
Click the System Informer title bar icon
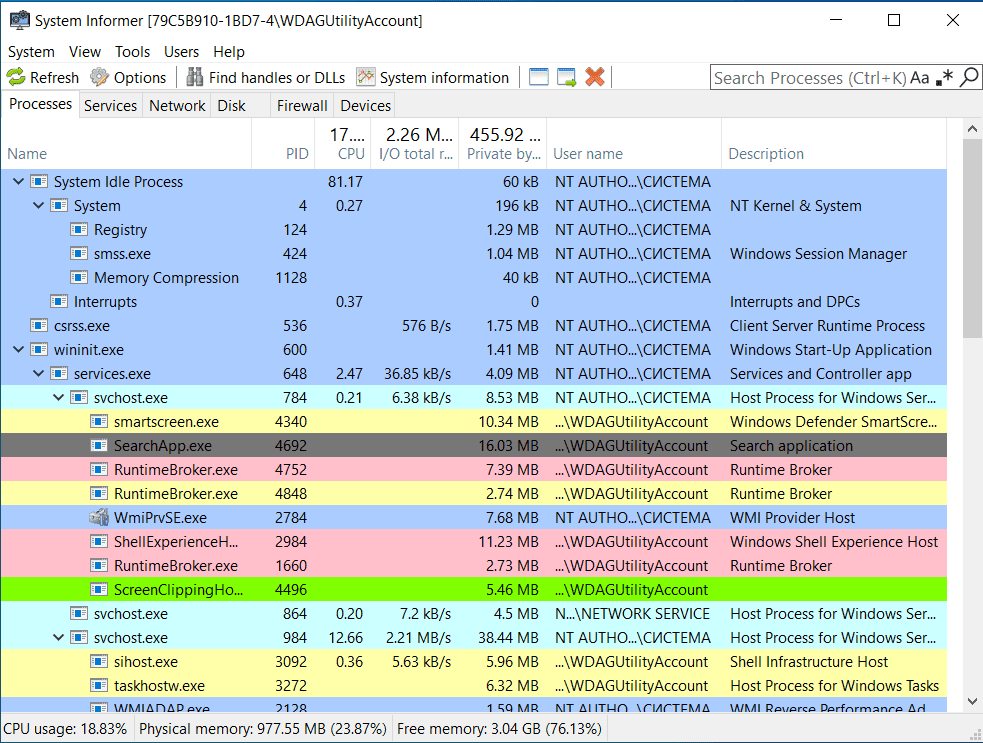(x=19, y=20)
